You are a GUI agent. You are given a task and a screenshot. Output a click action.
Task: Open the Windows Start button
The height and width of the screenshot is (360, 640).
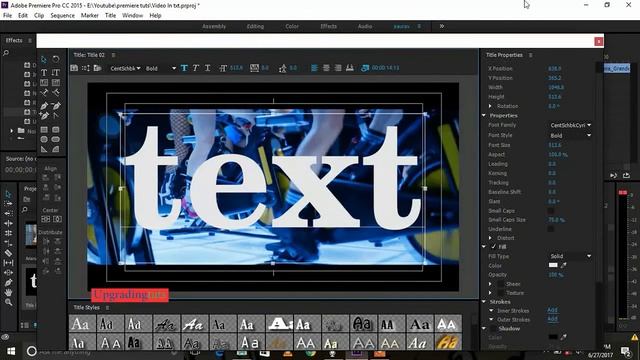point(11,351)
